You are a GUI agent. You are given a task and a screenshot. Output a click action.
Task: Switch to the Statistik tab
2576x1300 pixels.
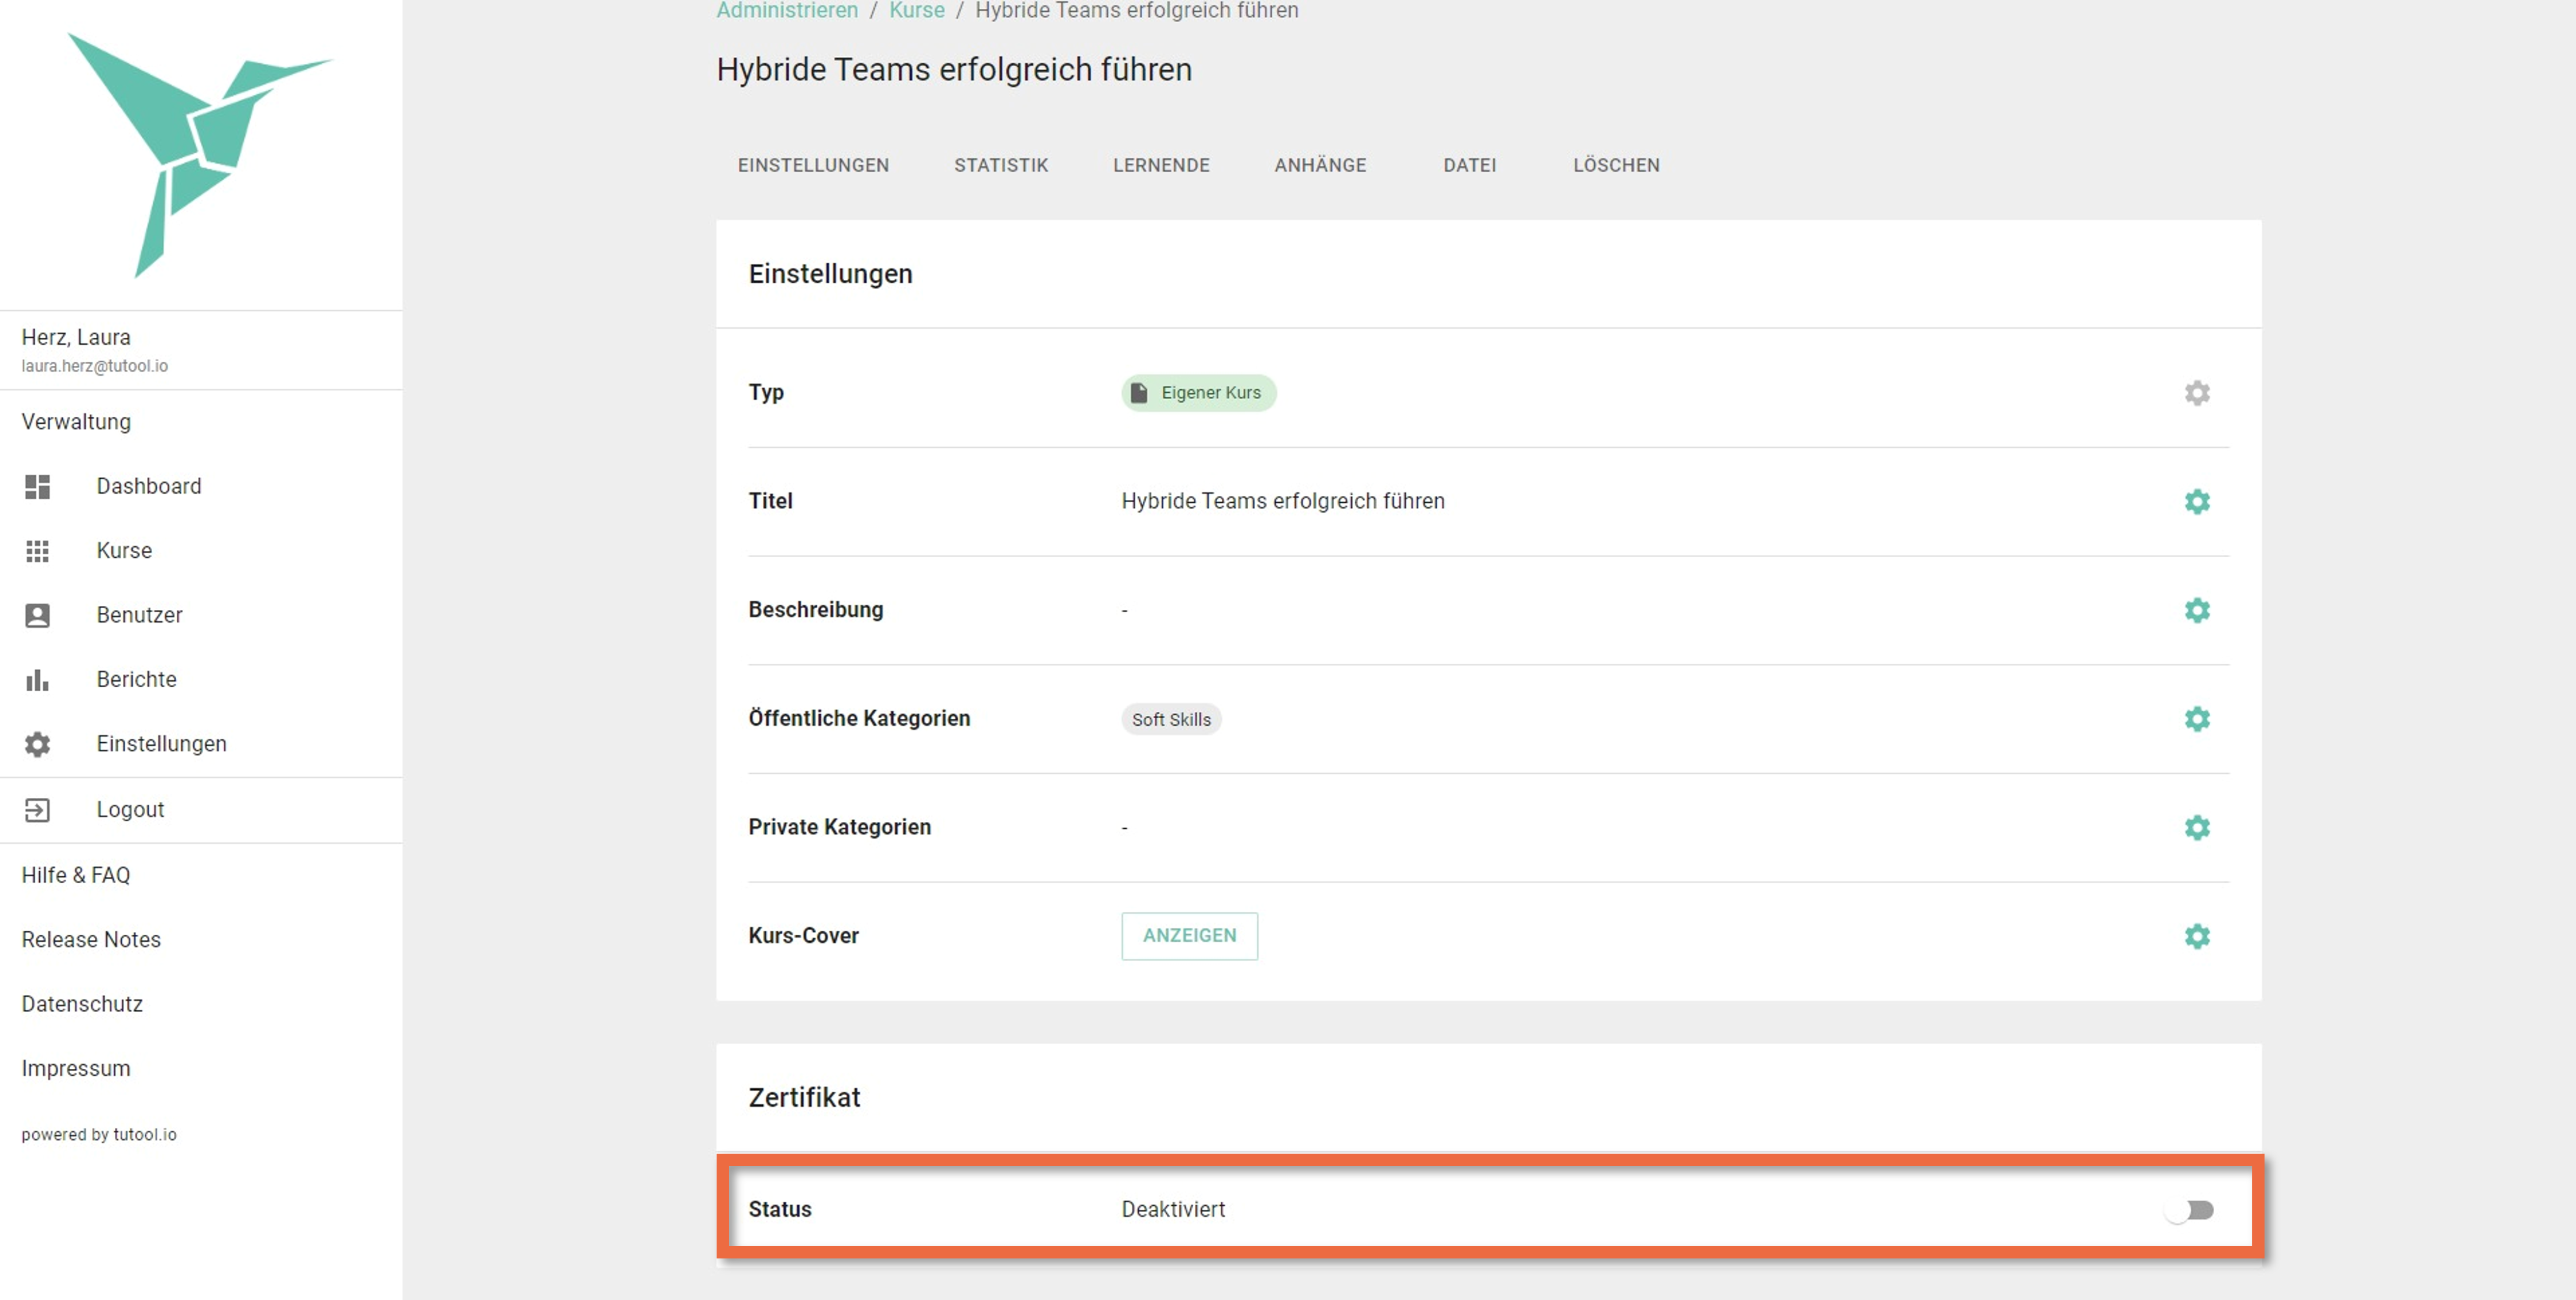pyautogui.click(x=1000, y=165)
